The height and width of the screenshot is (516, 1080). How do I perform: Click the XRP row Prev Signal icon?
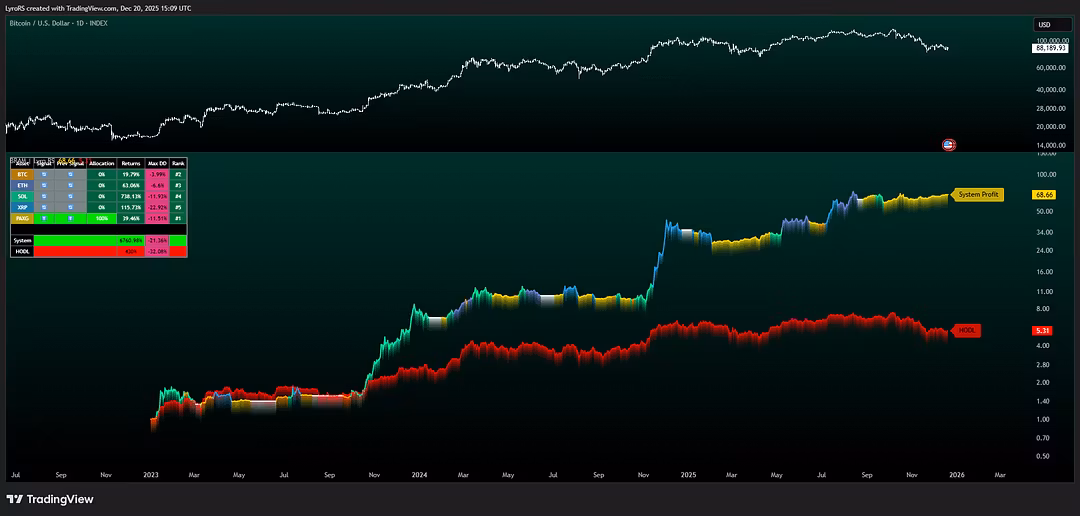click(x=72, y=206)
